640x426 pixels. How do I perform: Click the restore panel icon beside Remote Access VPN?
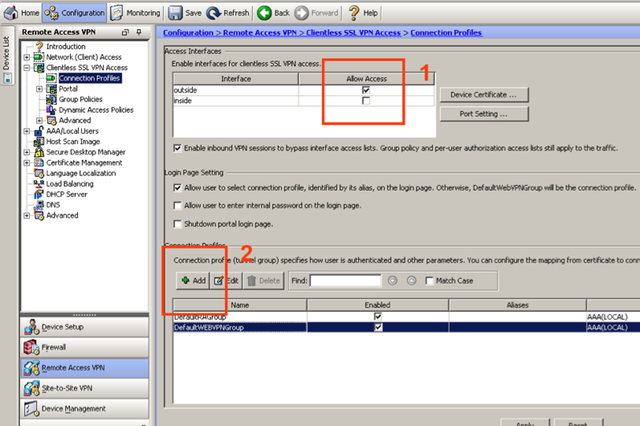tap(125, 32)
